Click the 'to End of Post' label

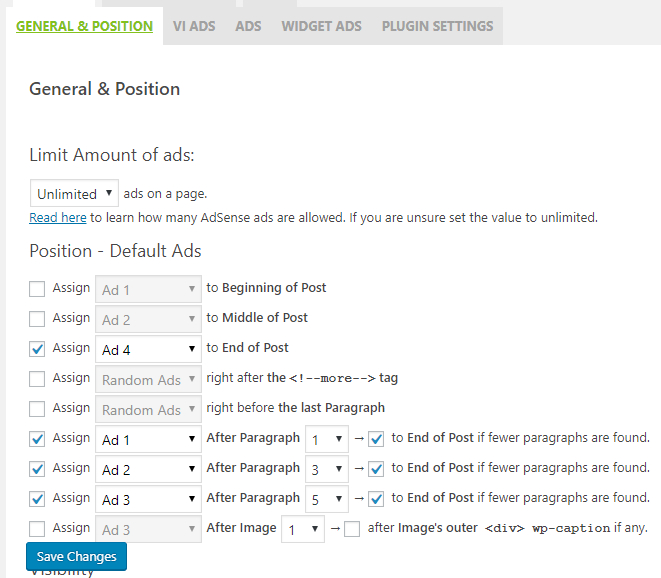tap(247, 347)
